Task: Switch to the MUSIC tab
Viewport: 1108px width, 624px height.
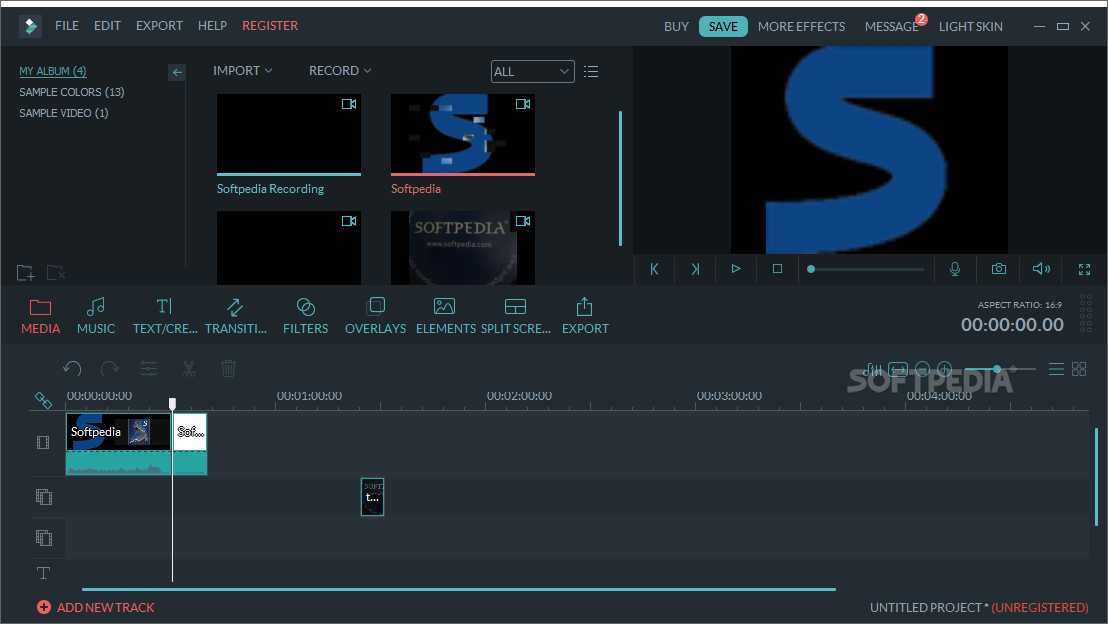Action: 96,316
